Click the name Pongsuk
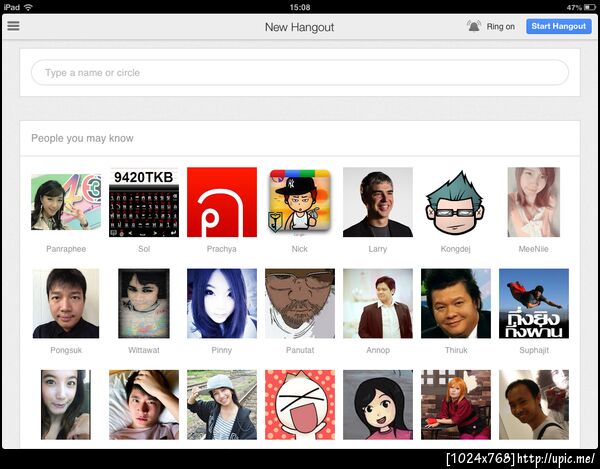The height and width of the screenshot is (469, 600). pos(66,350)
